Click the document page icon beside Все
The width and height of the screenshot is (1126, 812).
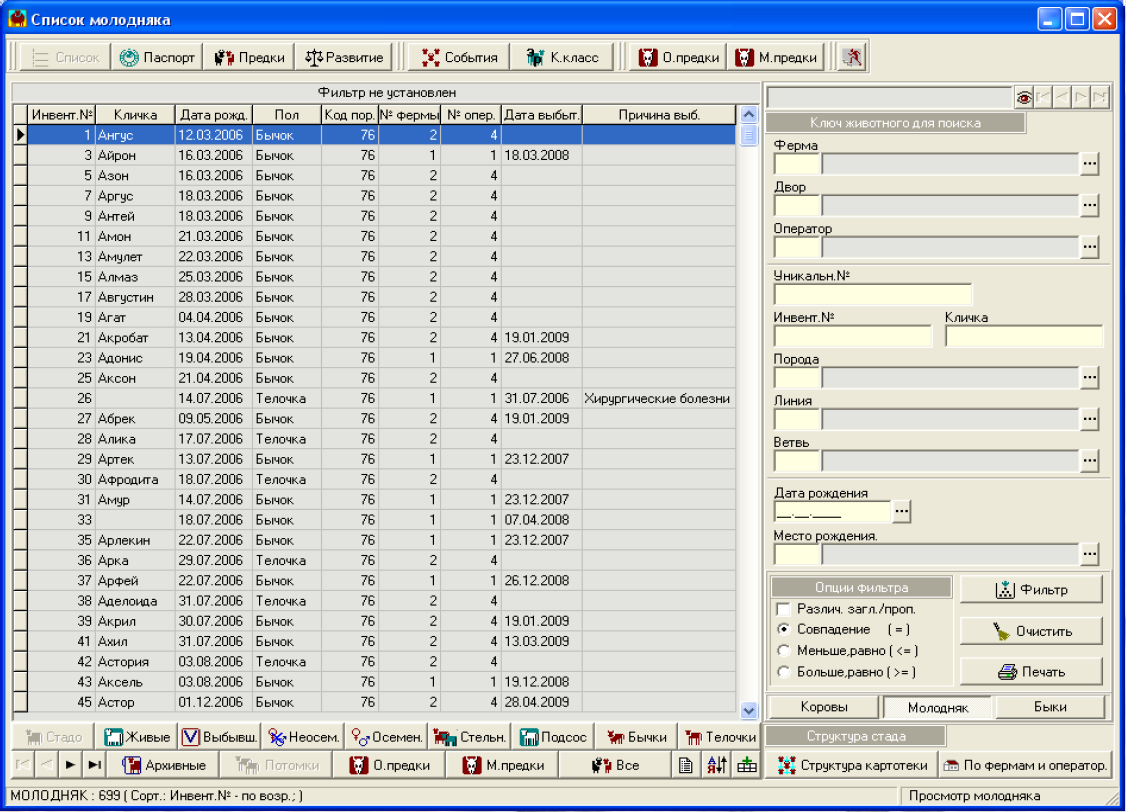click(x=686, y=765)
